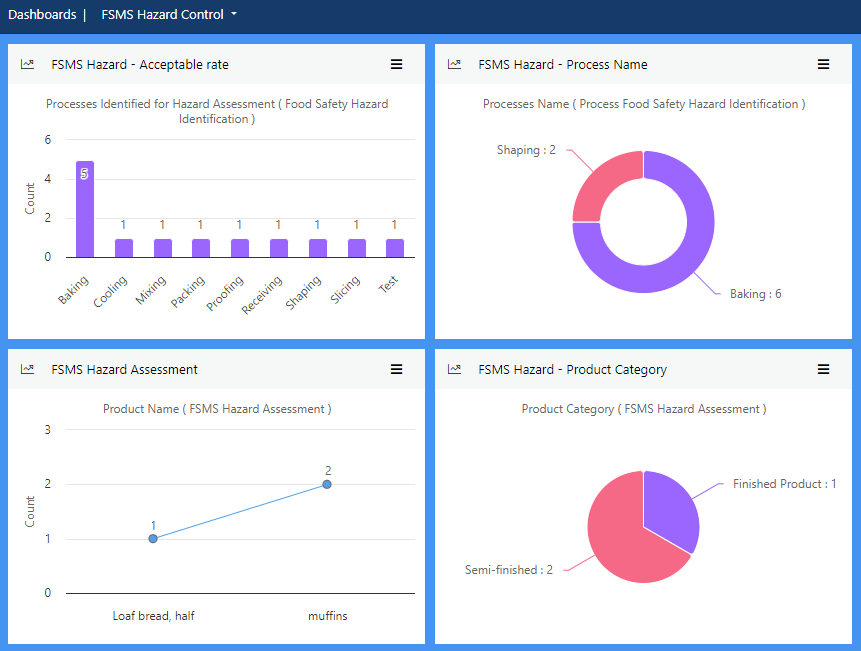Expand the FSMS Hazard Control dropdown
This screenshot has height=651, width=861.
pyautogui.click(x=169, y=15)
